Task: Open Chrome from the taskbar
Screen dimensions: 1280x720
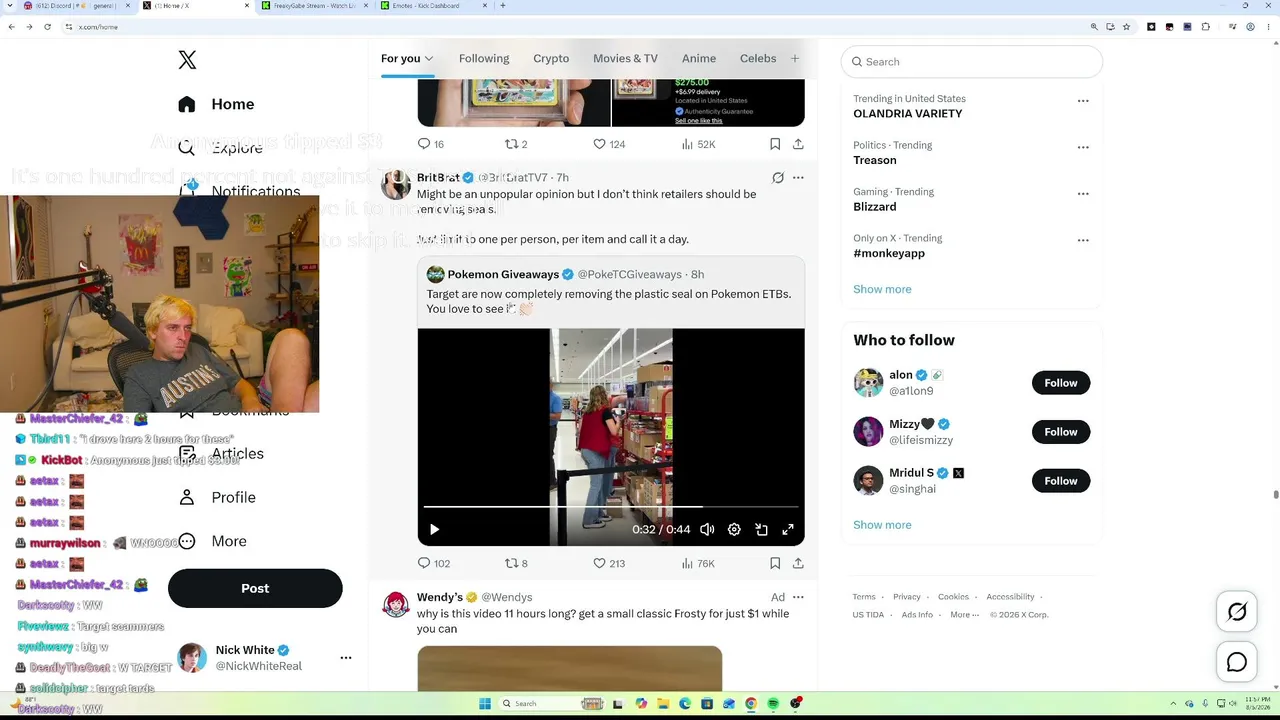Action: point(751,704)
